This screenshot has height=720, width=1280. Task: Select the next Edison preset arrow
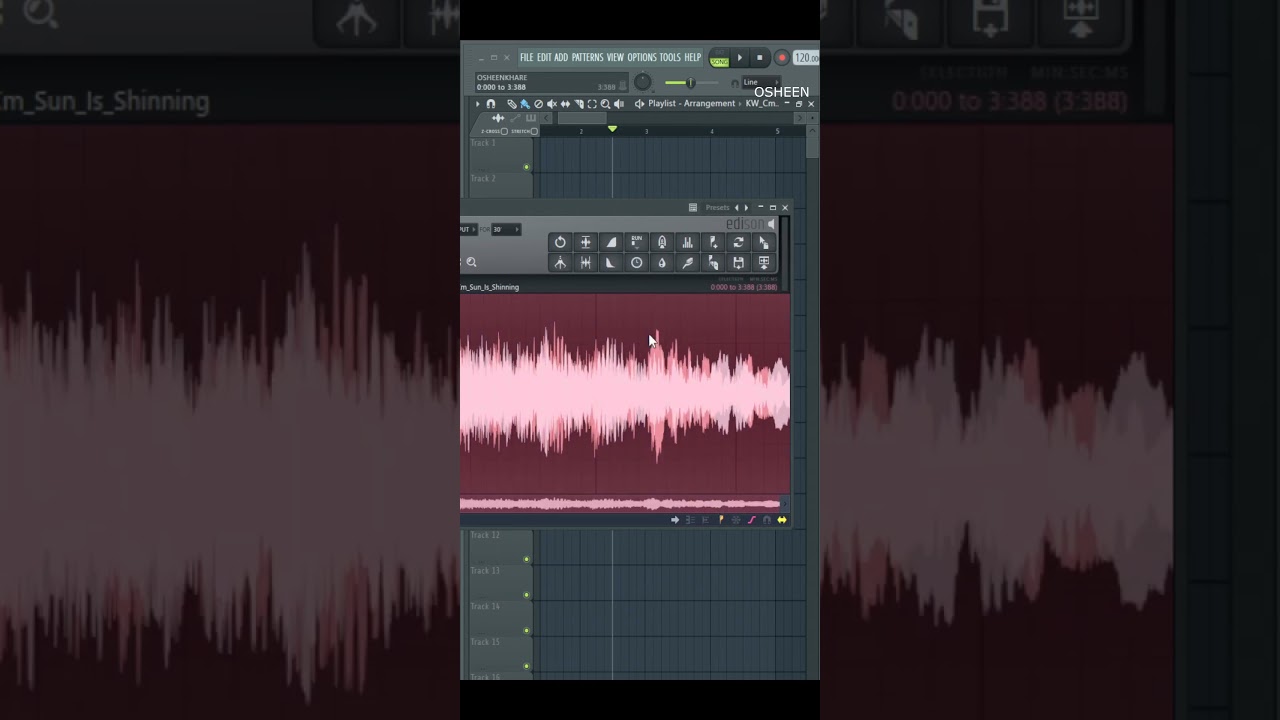point(747,208)
